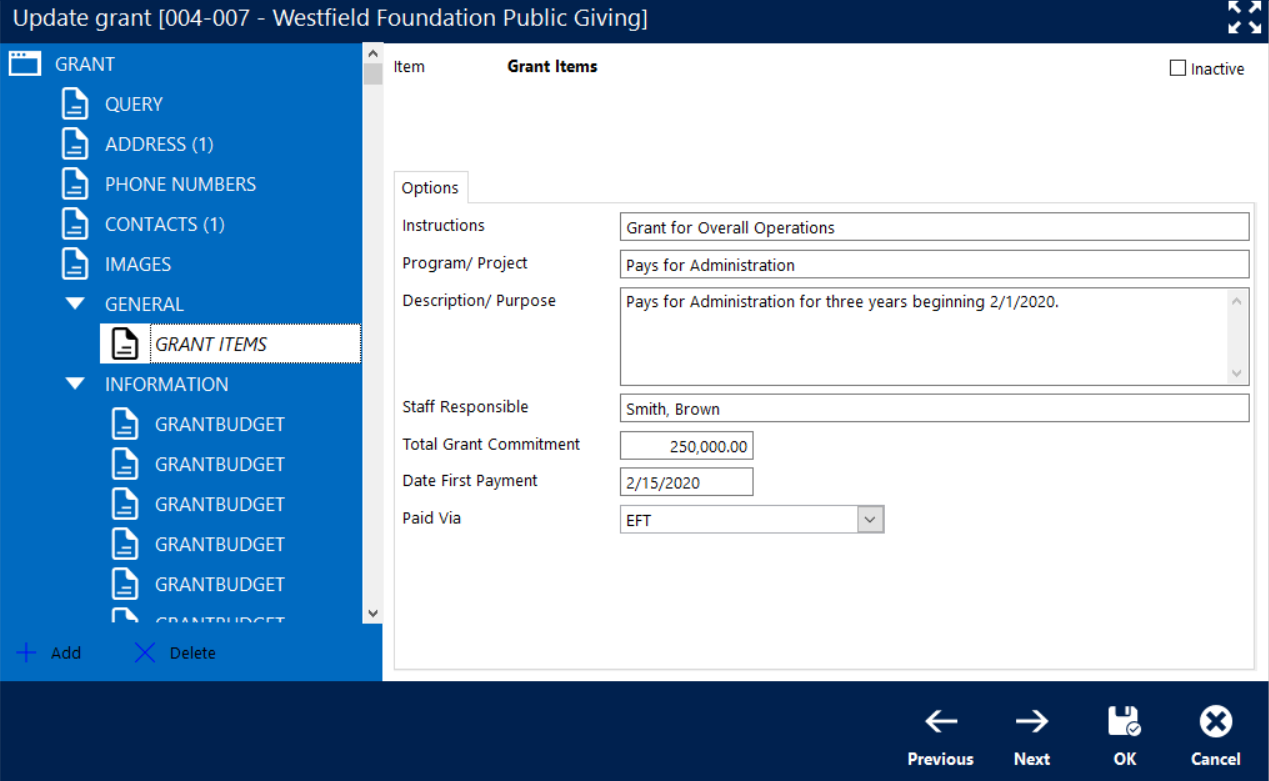The width and height of the screenshot is (1269, 781).
Task: Select the Options tab
Action: 430,188
